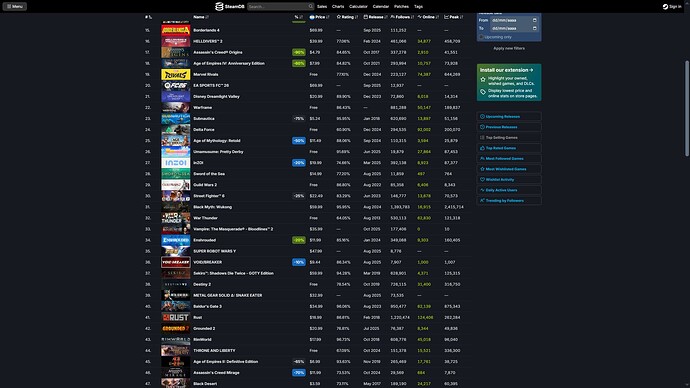Open the Baldur's Gate 3 game link
690x388 pixels.
click(207, 307)
